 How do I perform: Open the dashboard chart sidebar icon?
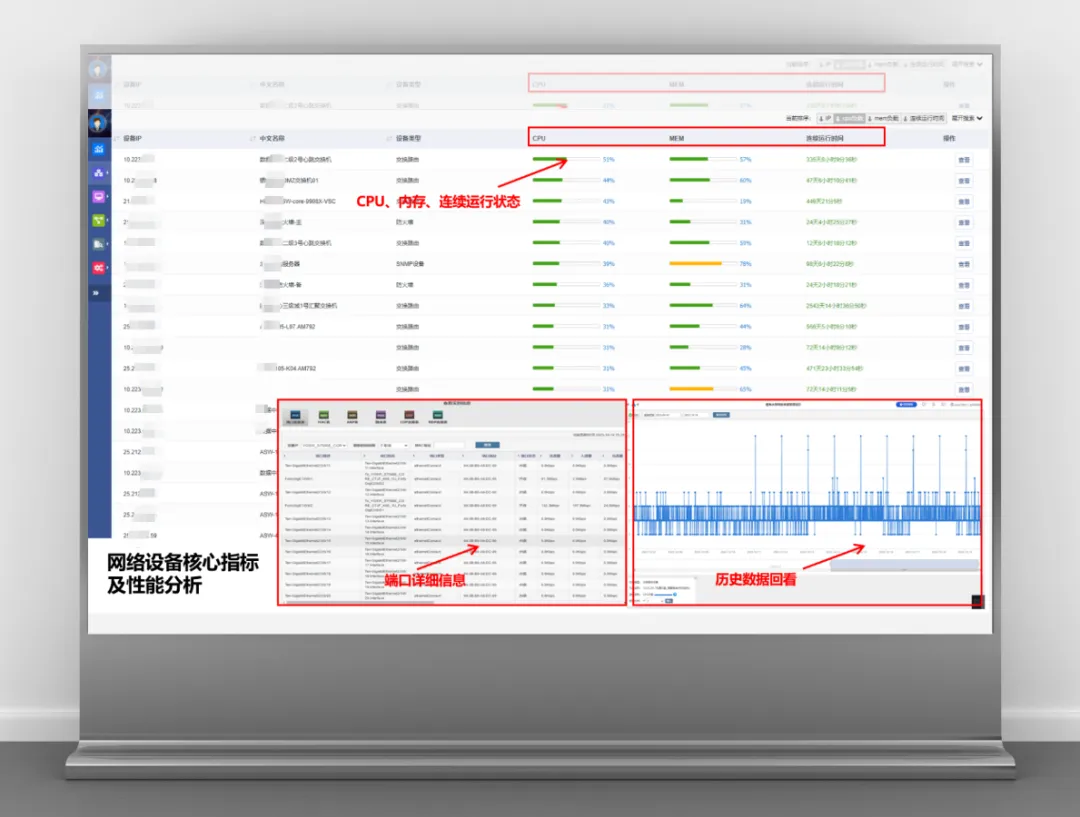tap(98, 149)
